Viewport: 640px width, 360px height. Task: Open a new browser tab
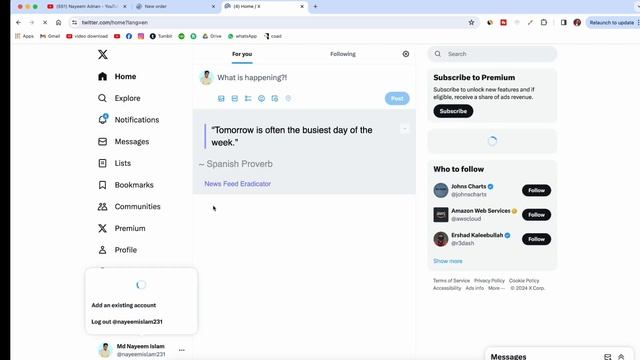coord(315,7)
